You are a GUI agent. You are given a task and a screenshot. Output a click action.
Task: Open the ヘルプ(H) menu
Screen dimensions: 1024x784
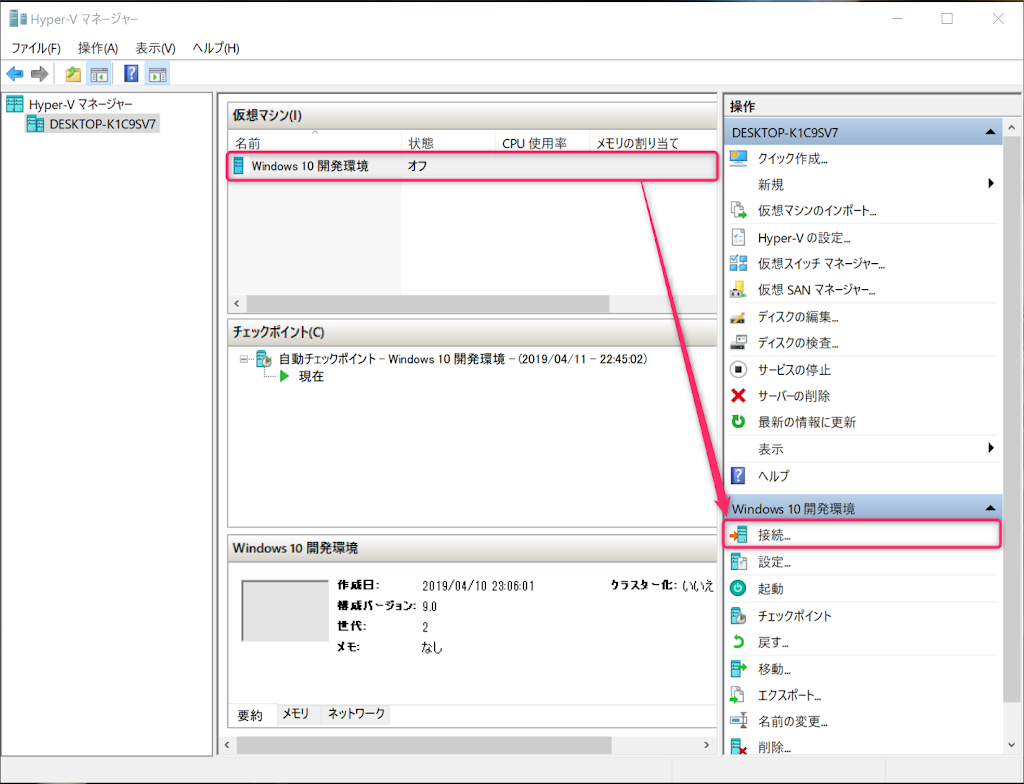(x=216, y=48)
